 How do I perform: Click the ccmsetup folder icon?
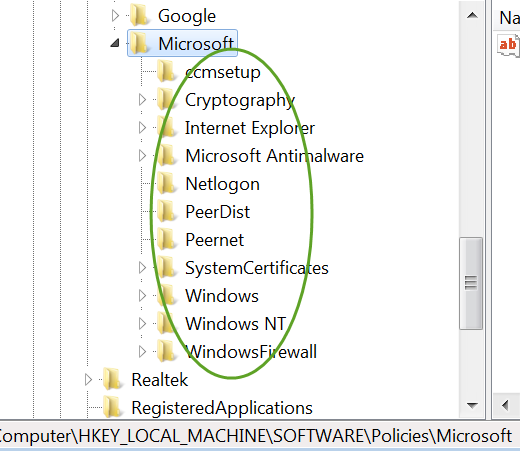[x=166, y=71]
